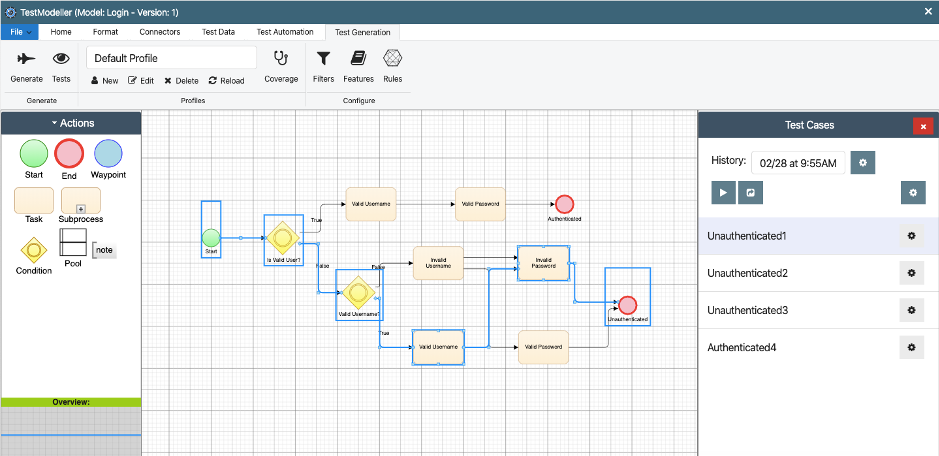The image size is (939, 456).
Task: Reload the profiles
Action: [226, 81]
